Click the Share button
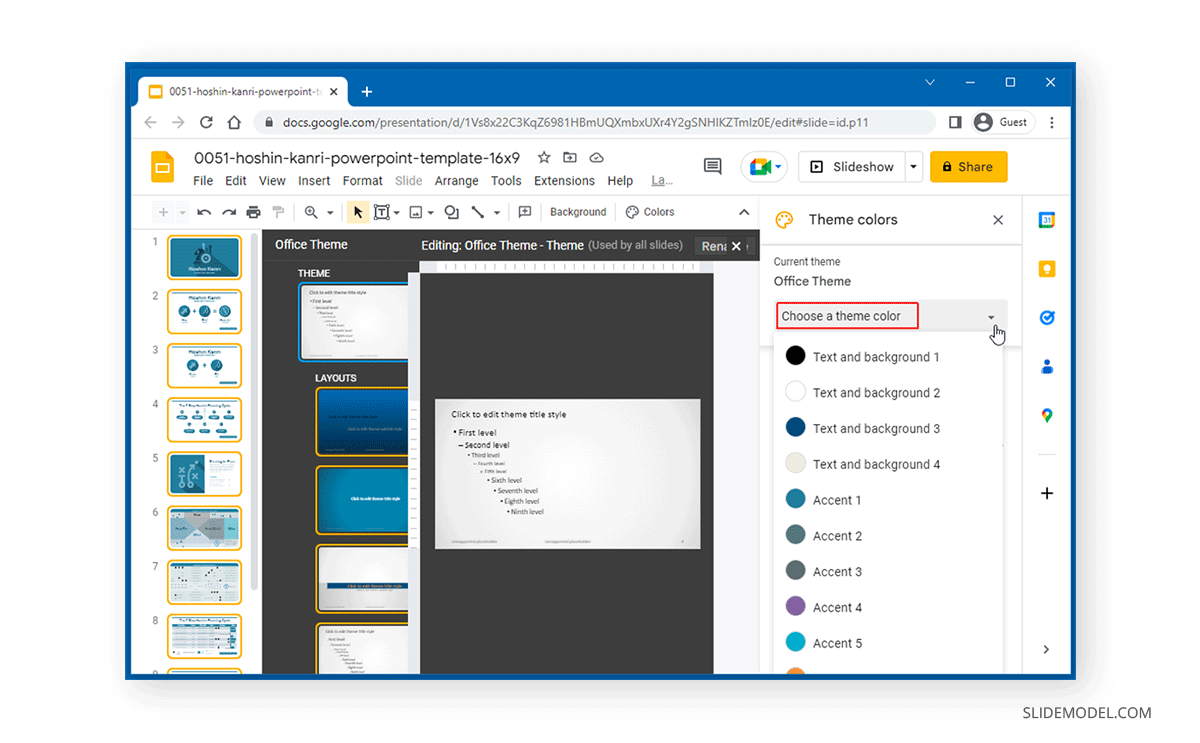The height and width of the screenshot is (743, 1200). 968,166
